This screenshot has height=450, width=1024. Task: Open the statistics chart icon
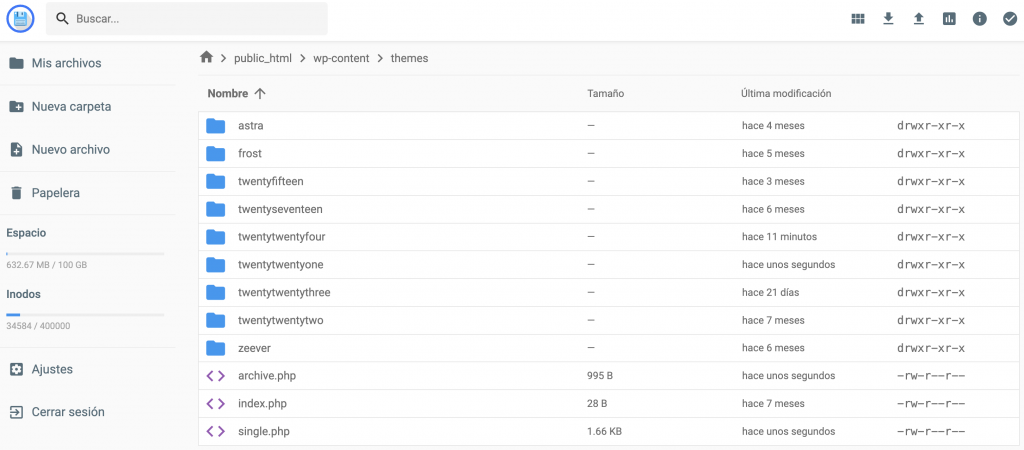click(949, 19)
